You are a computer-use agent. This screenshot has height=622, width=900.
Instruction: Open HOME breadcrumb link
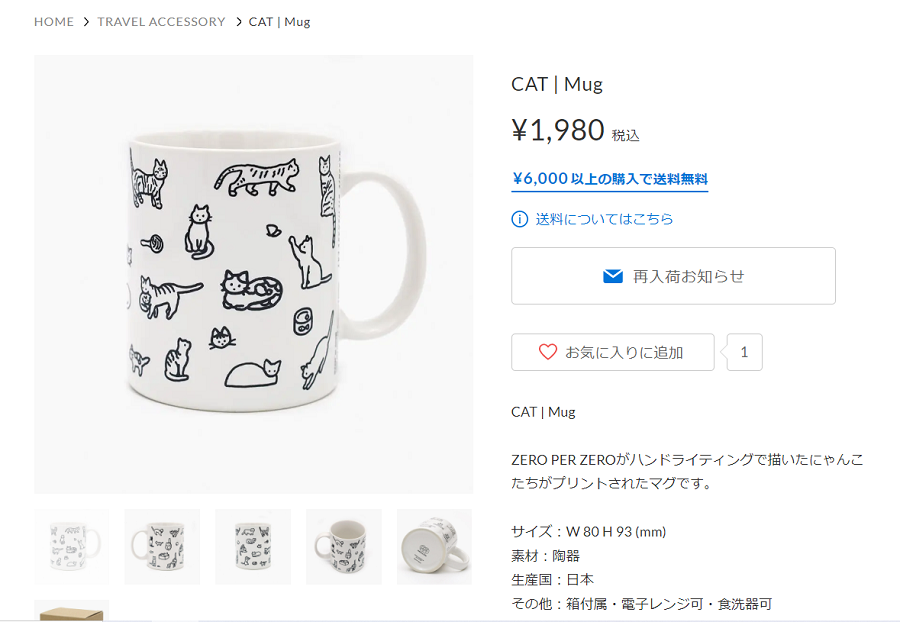[x=54, y=22]
